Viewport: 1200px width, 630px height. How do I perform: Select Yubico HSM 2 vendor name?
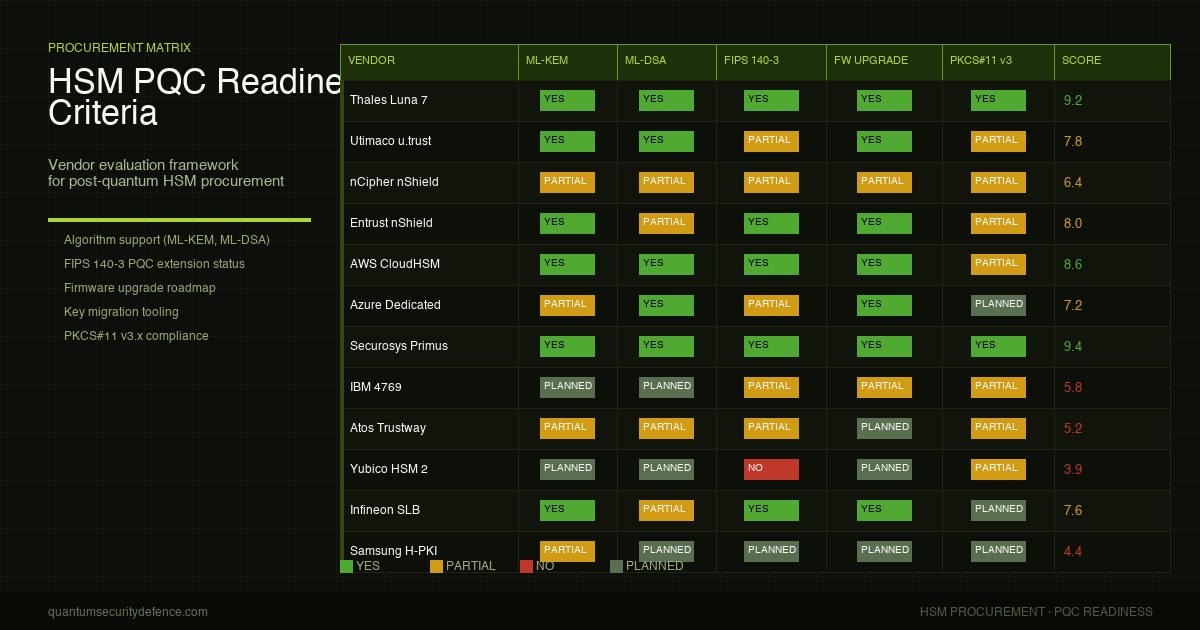click(x=389, y=469)
